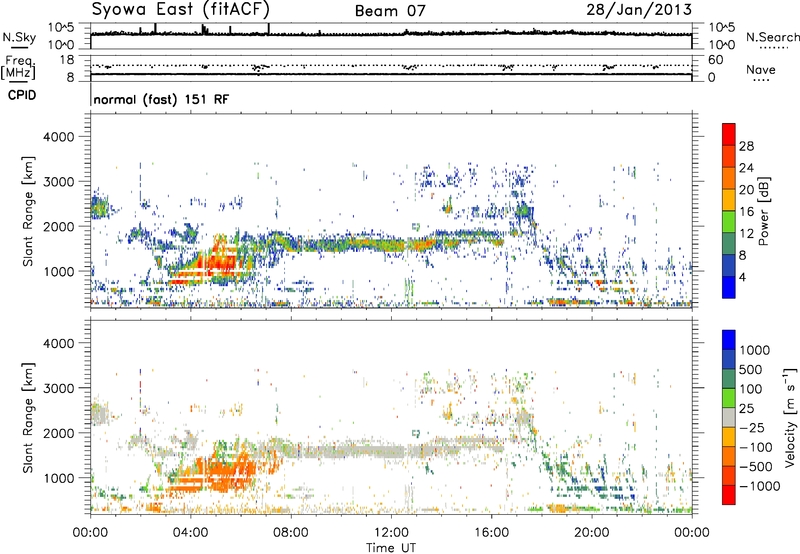Click the "-100" velocity colorbar tick

click(756, 447)
